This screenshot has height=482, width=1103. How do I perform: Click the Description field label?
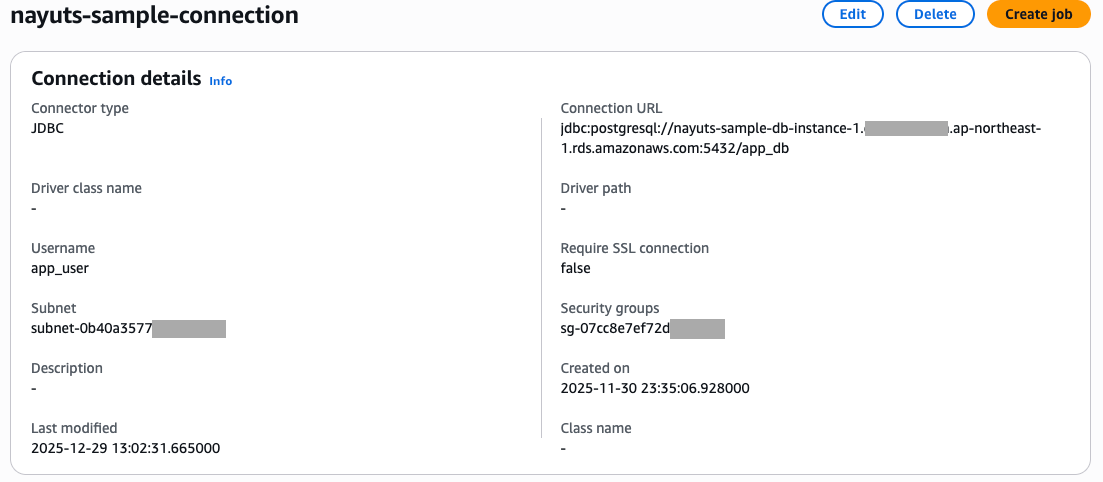[67, 368]
